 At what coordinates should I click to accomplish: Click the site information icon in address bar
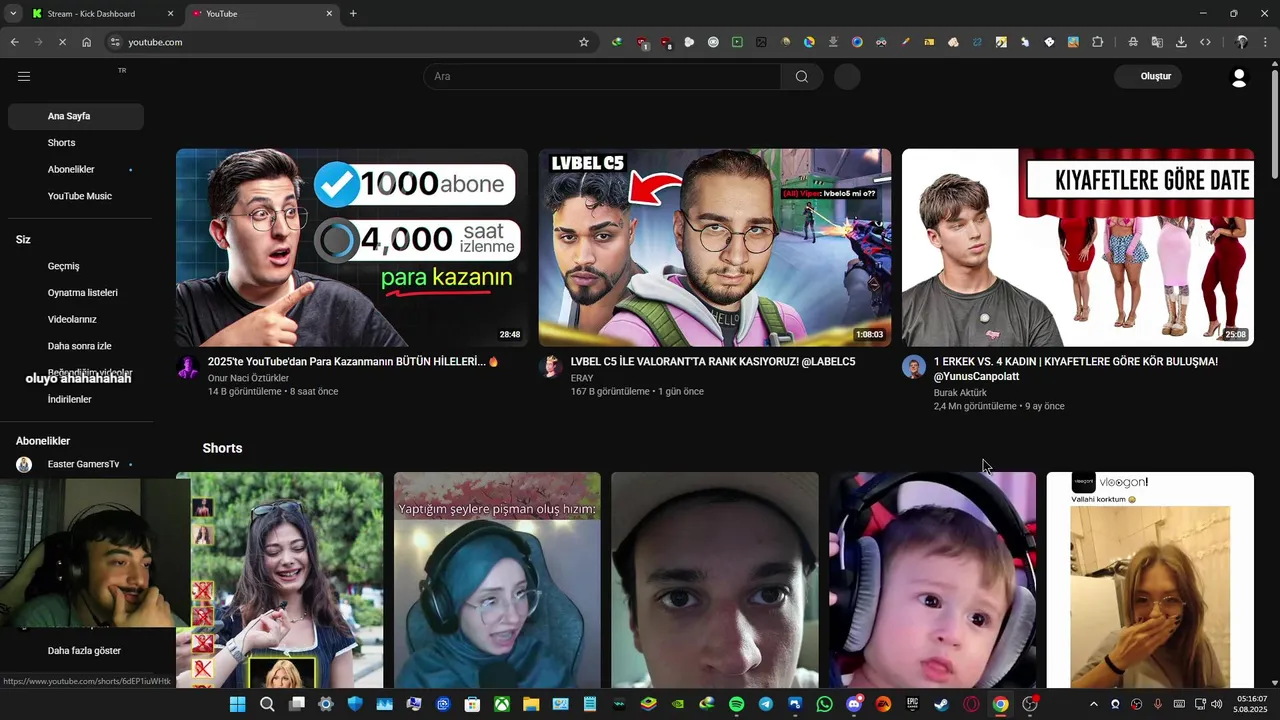(115, 42)
